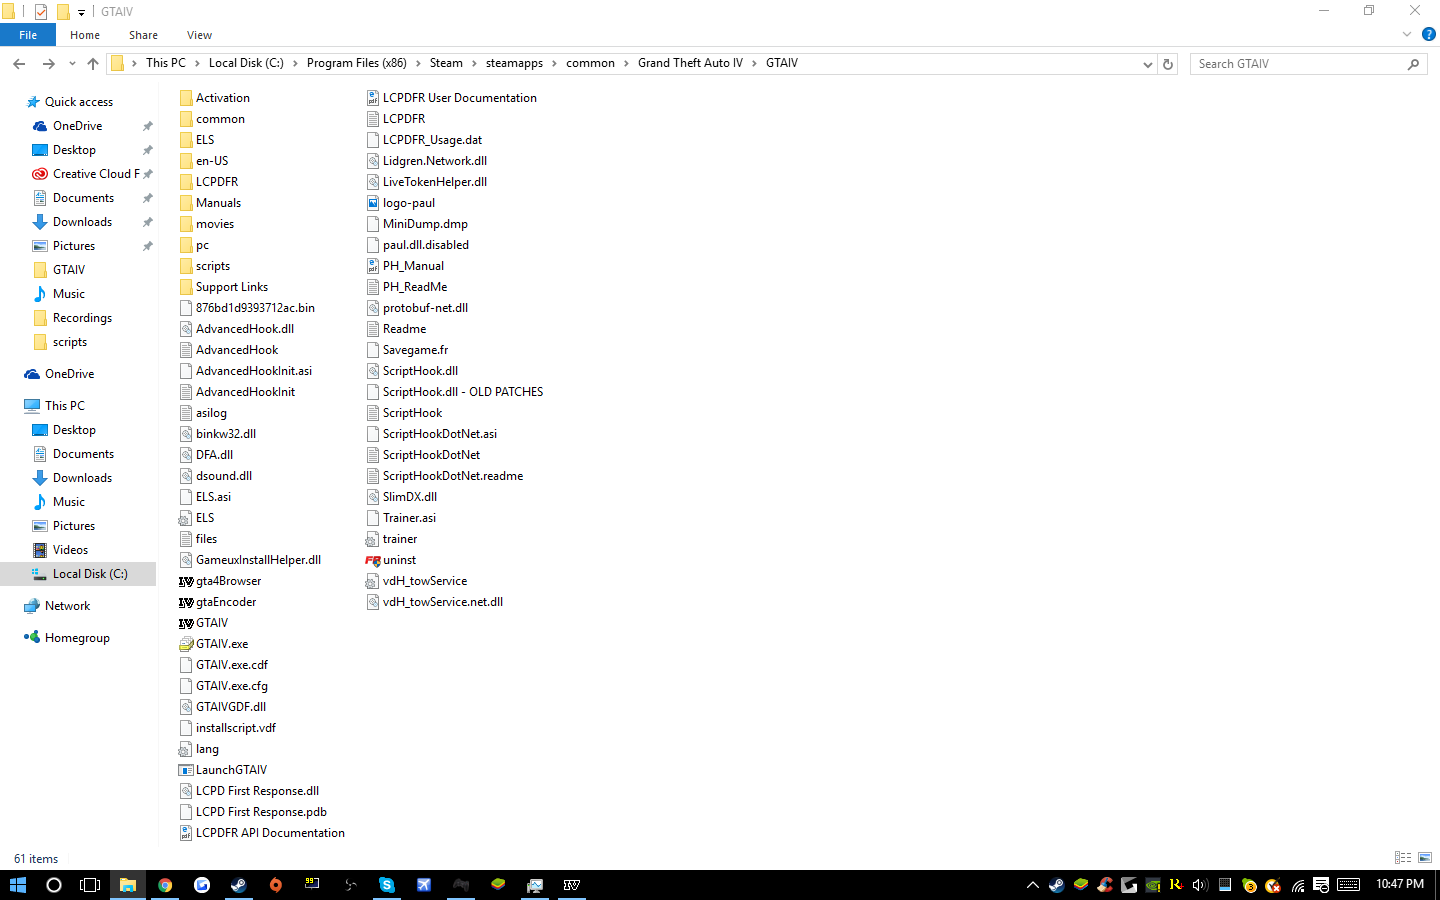
Task: Select the PH_Manual document
Action: [405, 266]
